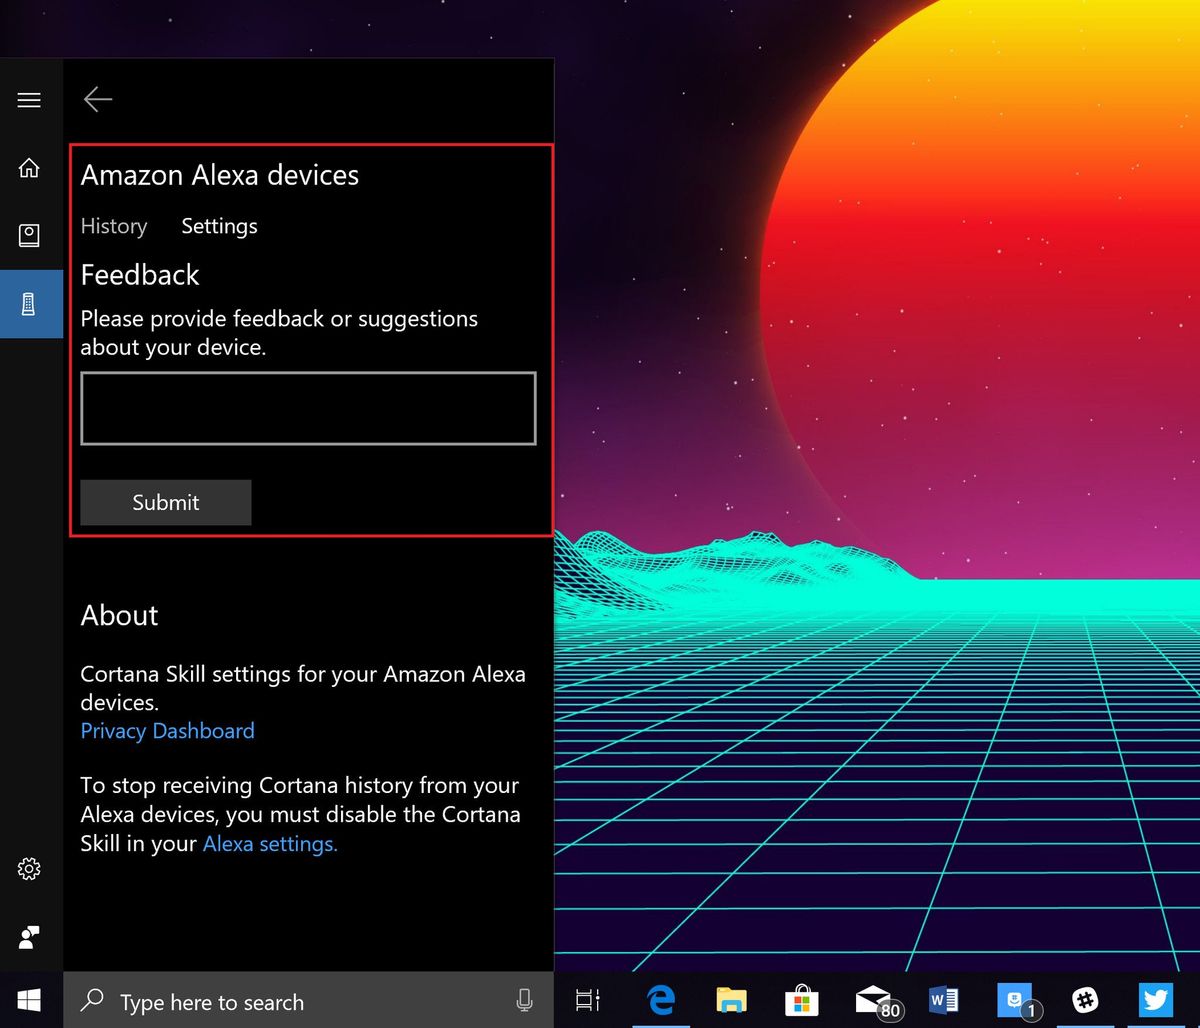Open the Cortana Notebook
Image resolution: width=1200 pixels, height=1028 pixels.
[30, 235]
